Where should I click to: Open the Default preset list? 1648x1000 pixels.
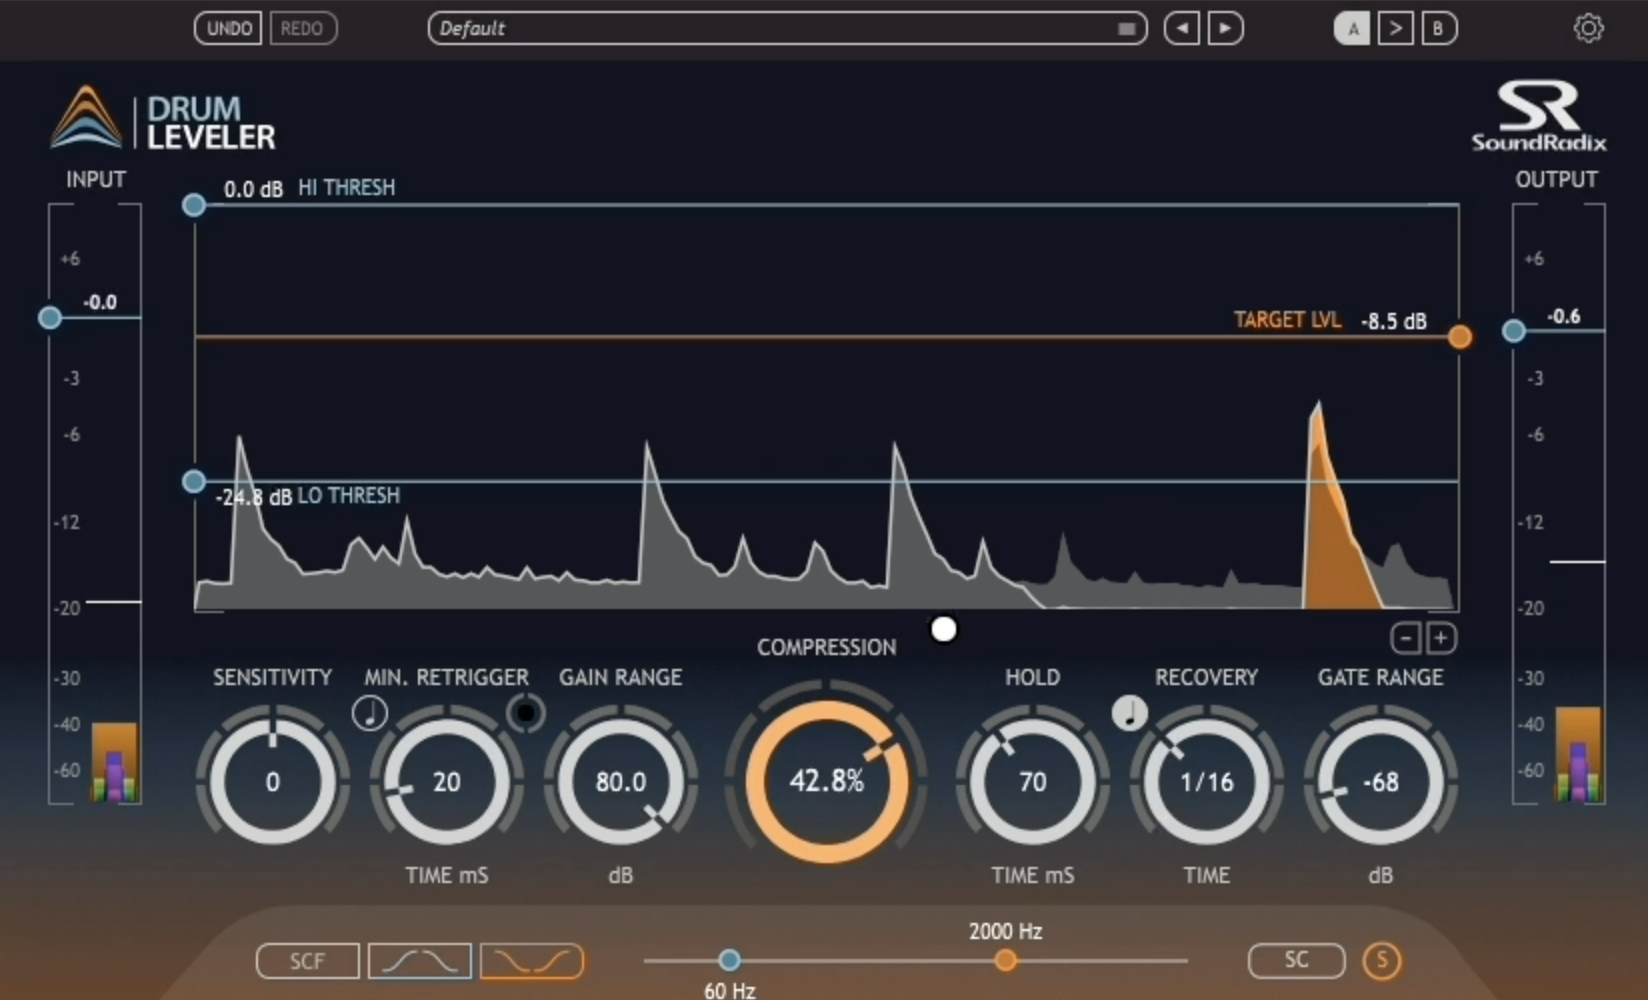[x=786, y=28]
